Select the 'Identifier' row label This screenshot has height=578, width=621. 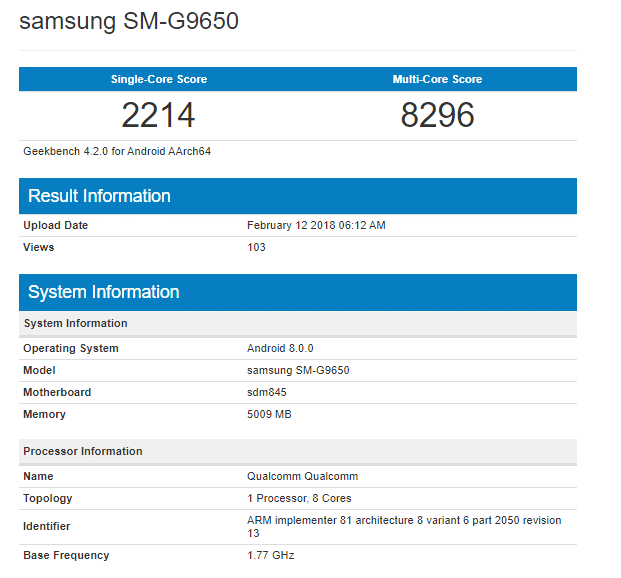click(x=46, y=526)
